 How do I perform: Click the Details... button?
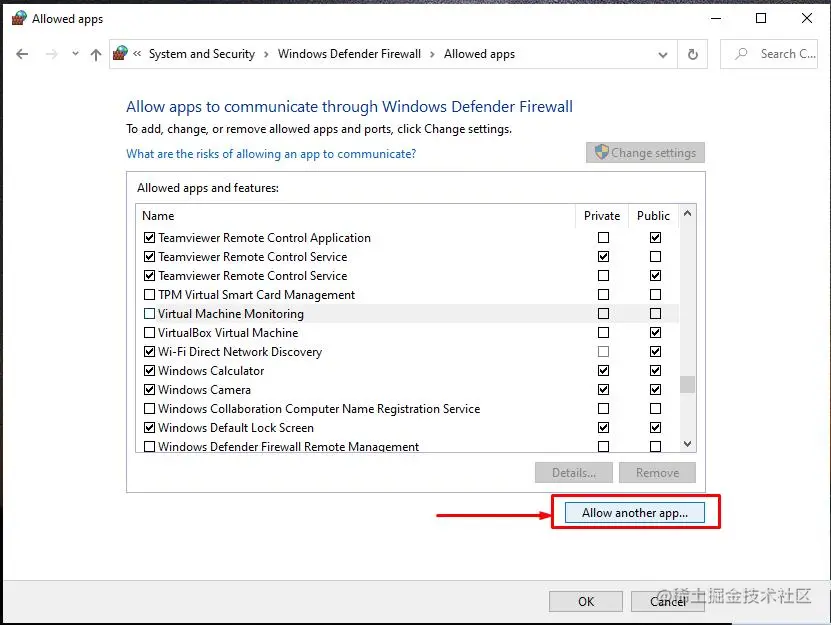[x=574, y=472]
